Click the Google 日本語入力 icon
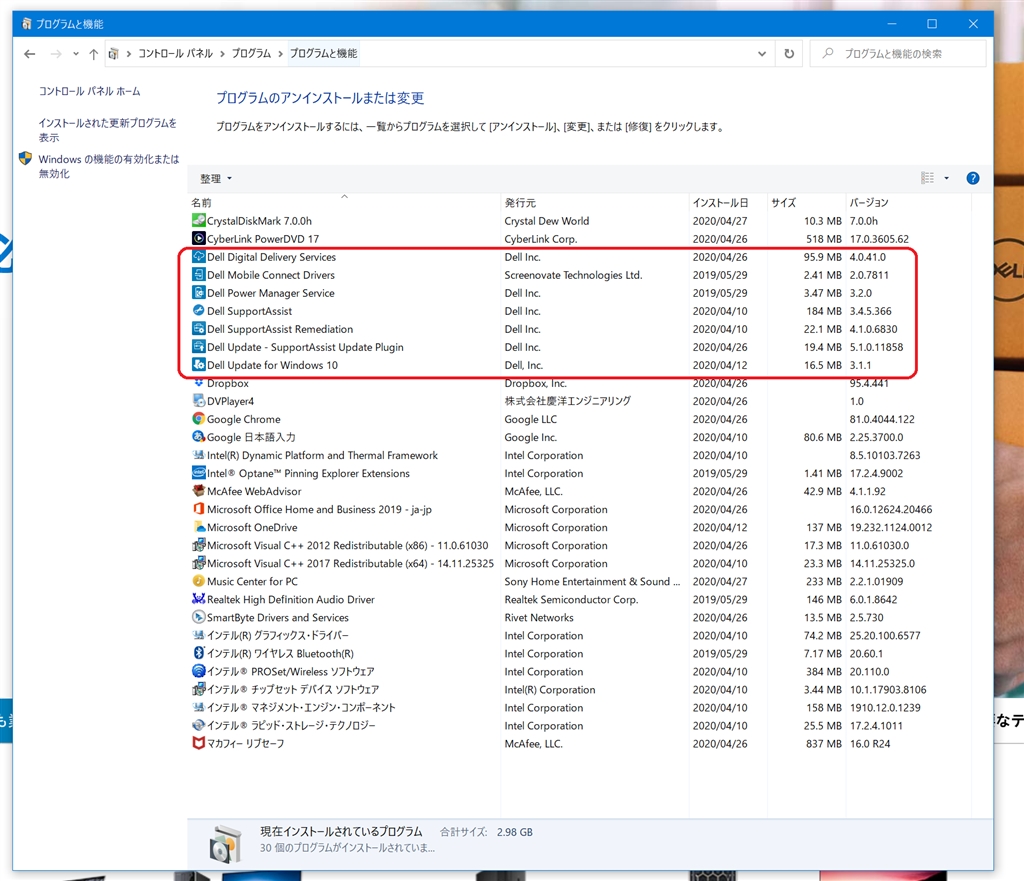This screenshot has width=1024, height=881. [199, 437]
